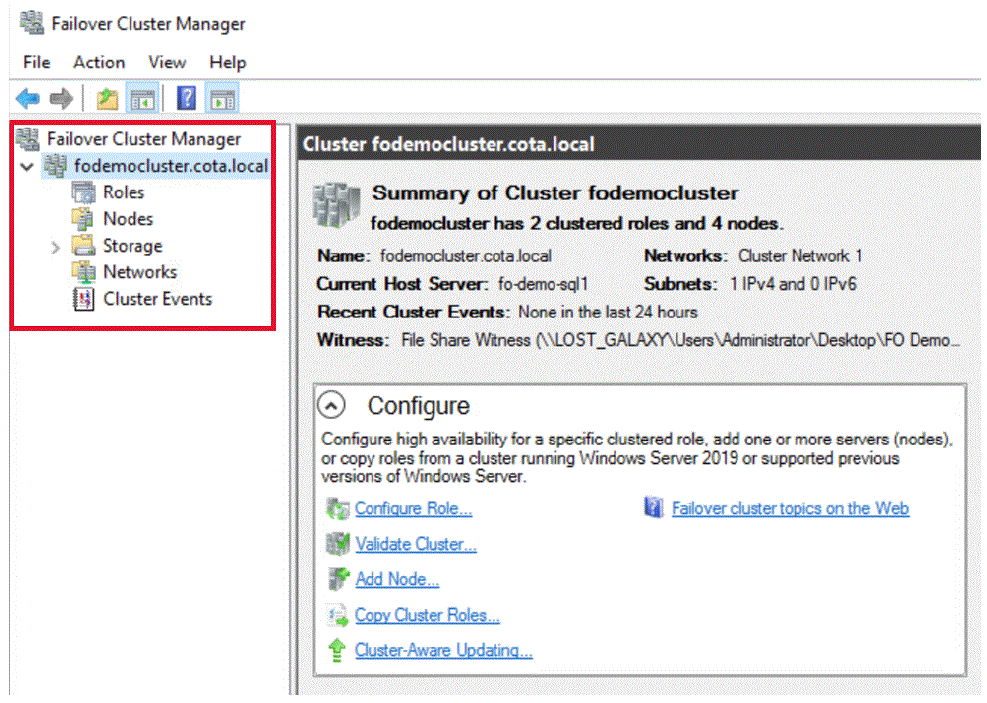The image size is (987, 703).
Task: Toggle the Show/Hide Action Pane icon
Action: click(x=221, y=97)
